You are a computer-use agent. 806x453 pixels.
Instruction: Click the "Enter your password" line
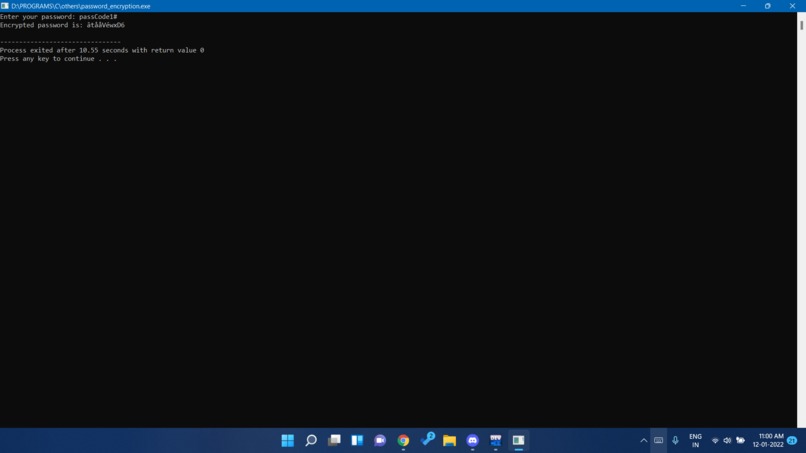click(x=59, y=16)
